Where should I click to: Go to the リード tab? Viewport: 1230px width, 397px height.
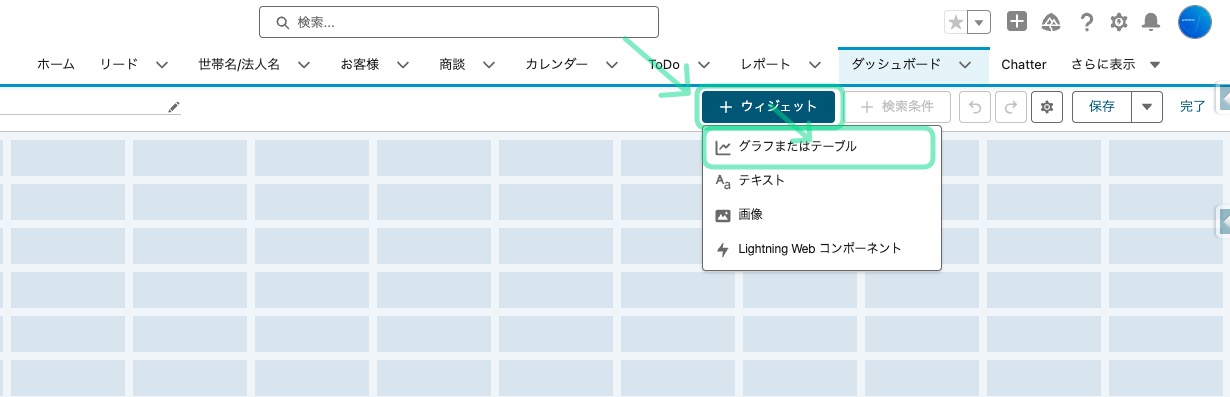119,64
